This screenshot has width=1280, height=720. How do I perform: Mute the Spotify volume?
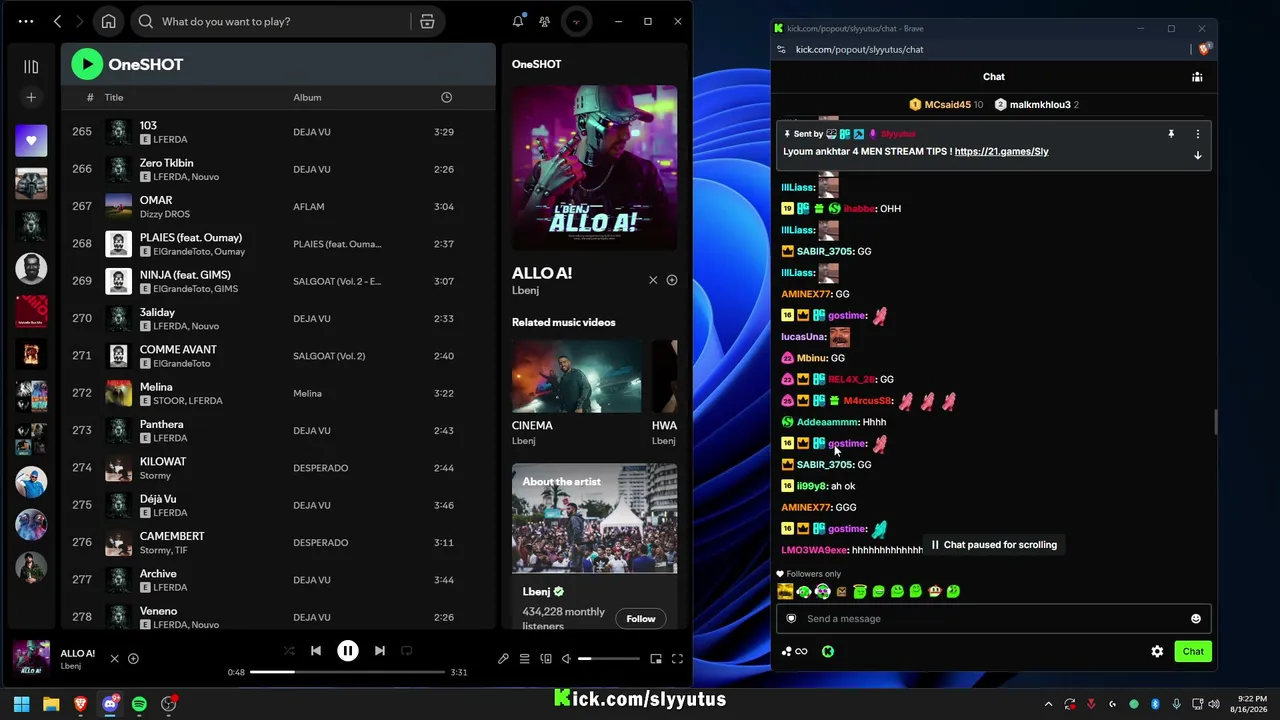[566, 659]
